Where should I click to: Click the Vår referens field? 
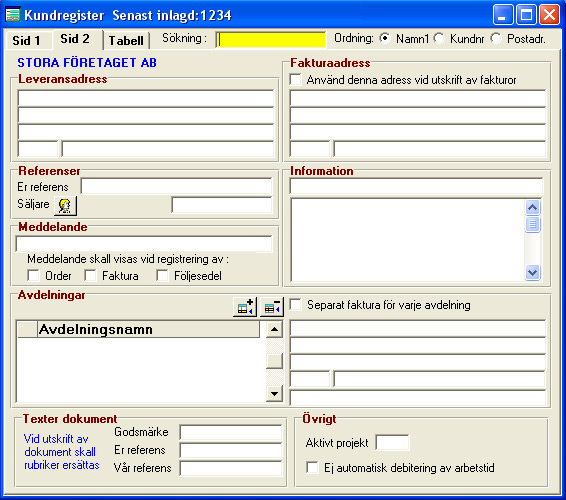point(231,468)
